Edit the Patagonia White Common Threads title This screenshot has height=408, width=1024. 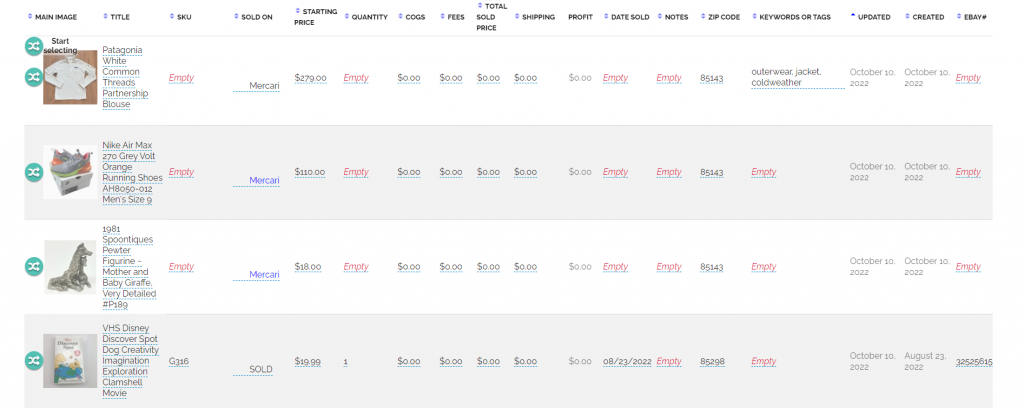point(125,77)
